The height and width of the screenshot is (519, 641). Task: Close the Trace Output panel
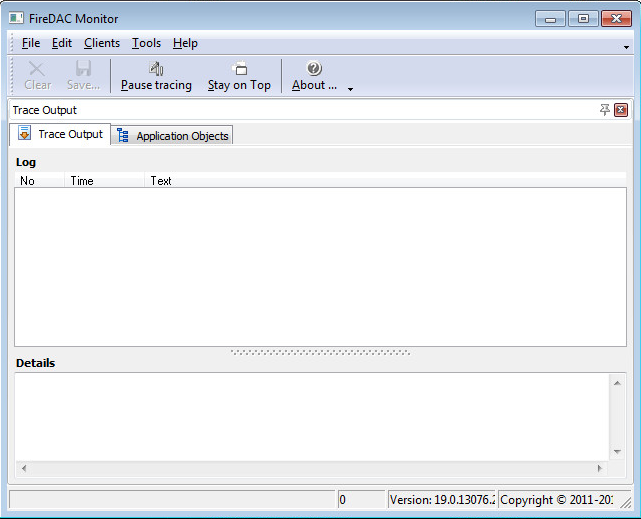621,110
